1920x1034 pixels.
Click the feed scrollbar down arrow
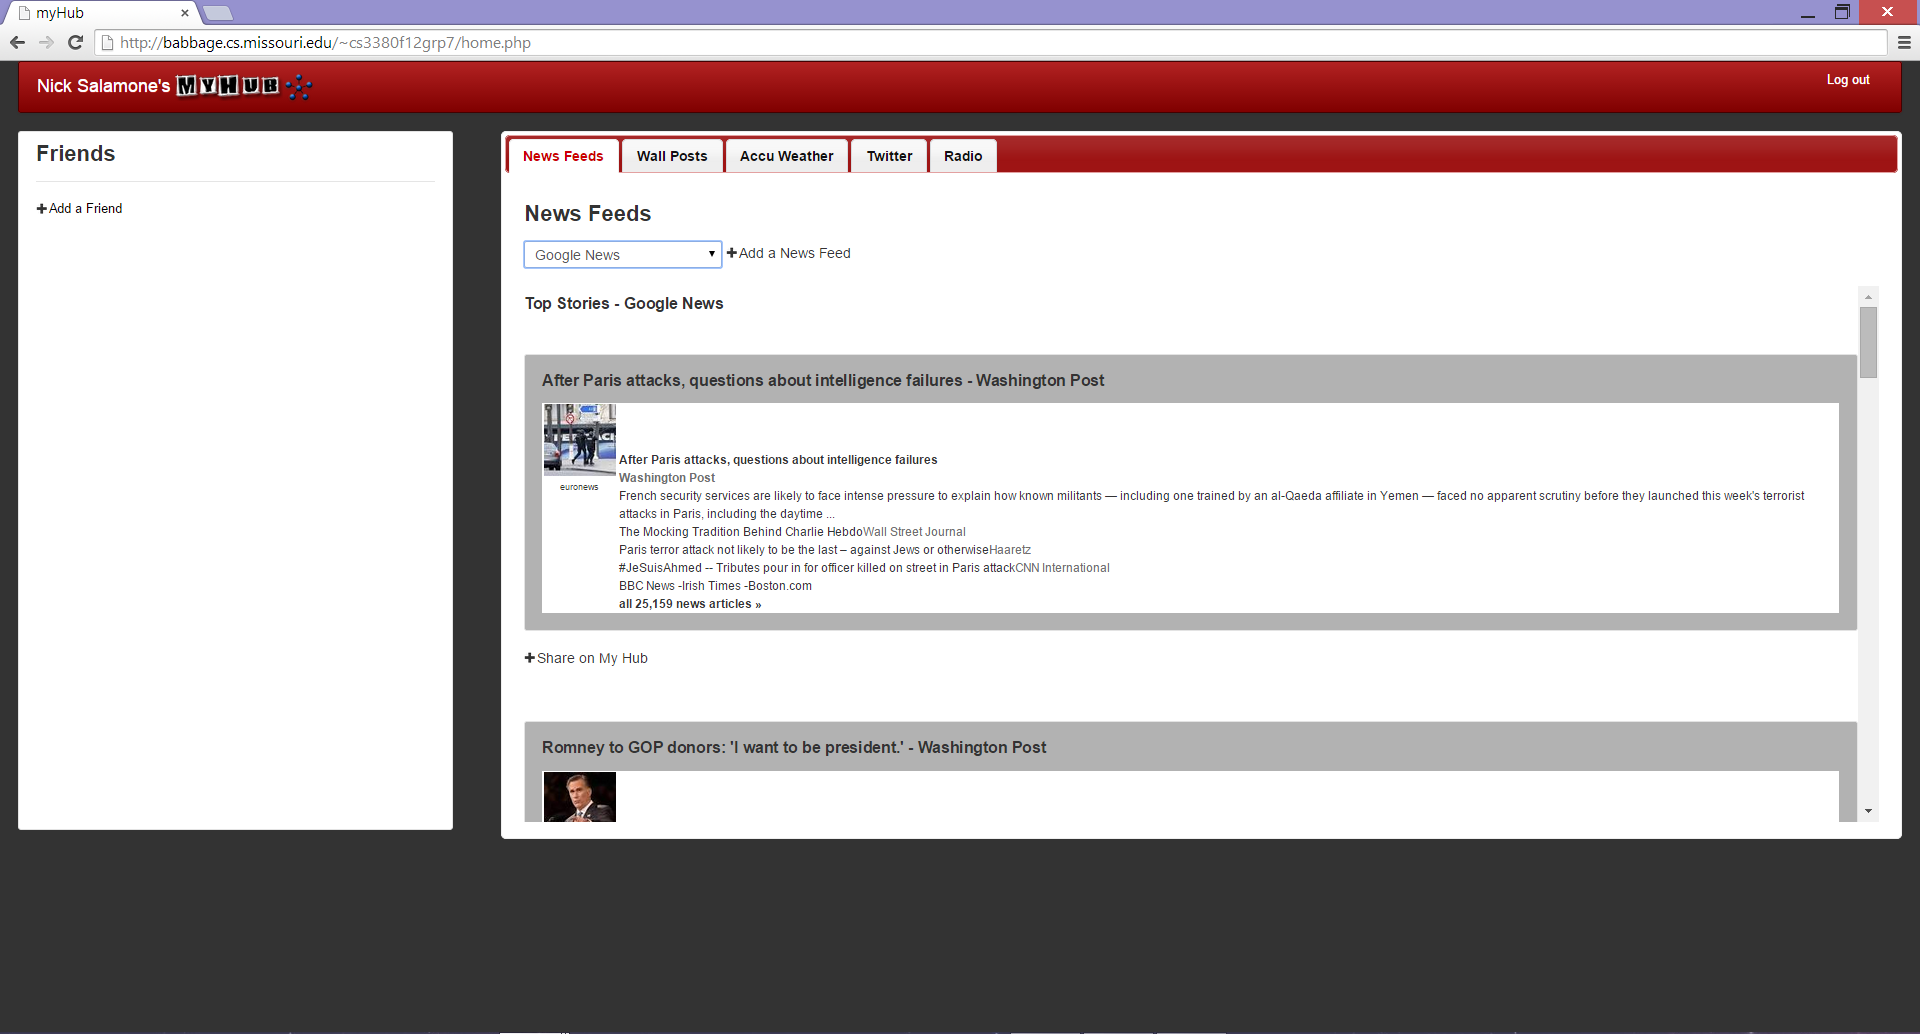point(1868,811)
